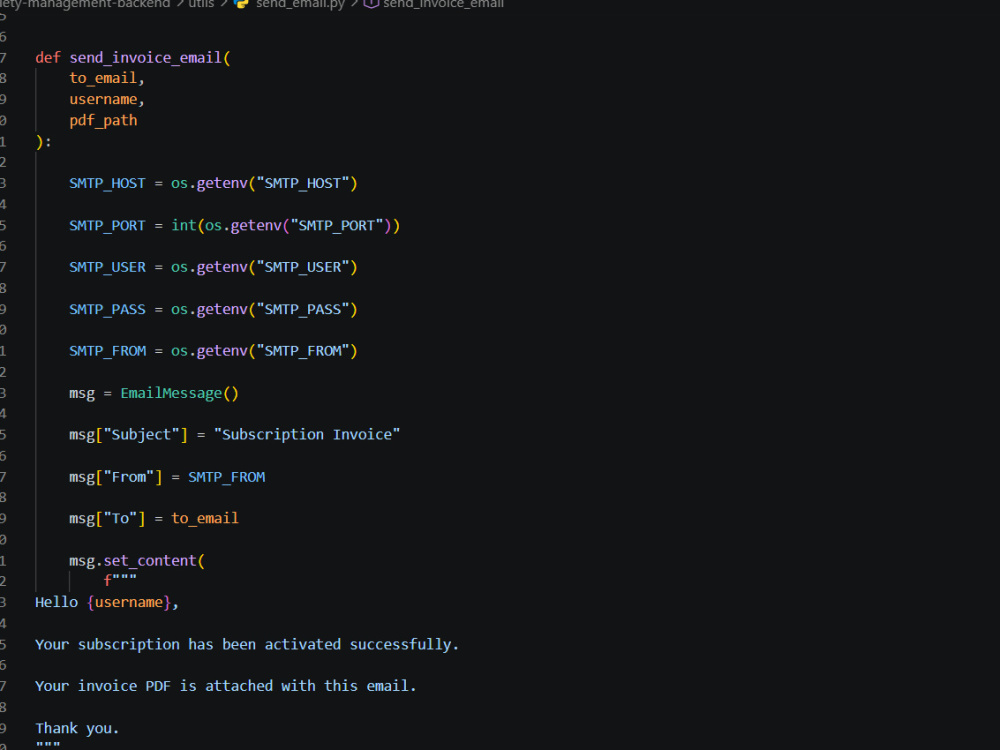Open the send_invoice_email breadcrumb symbol
Screen dimensions: 1000x750
click(x=443, y=4)
